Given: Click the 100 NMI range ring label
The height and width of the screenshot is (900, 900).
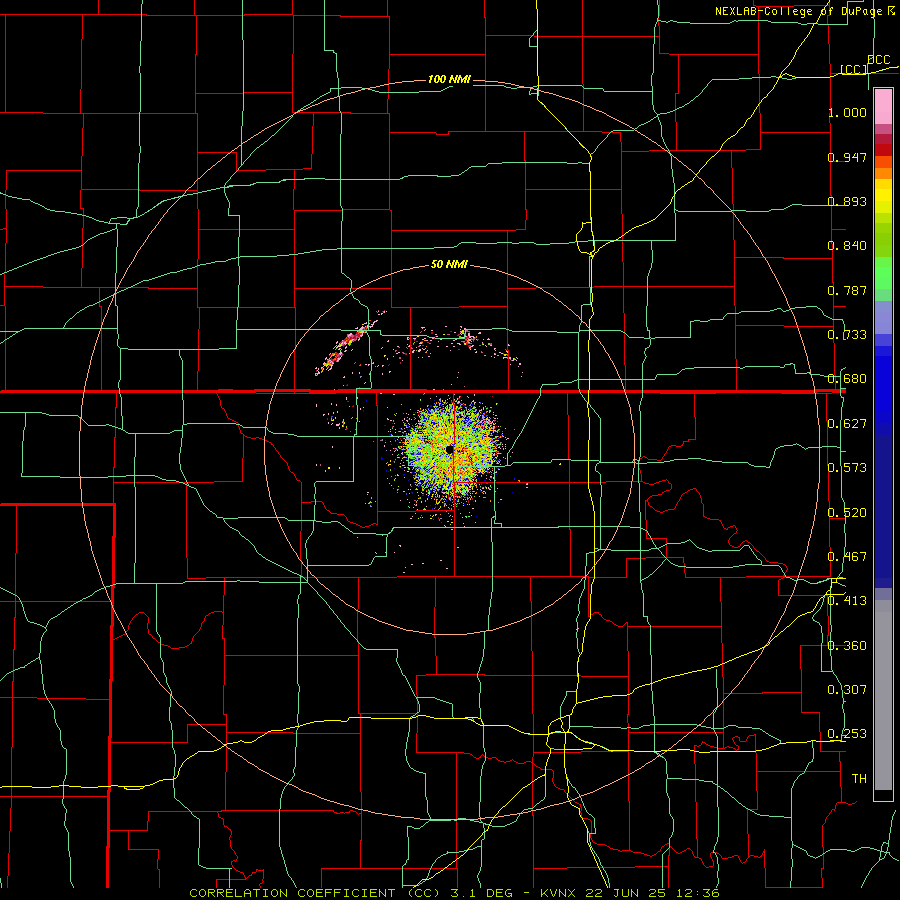Looking at the screenshot, I should coord(449,79).
